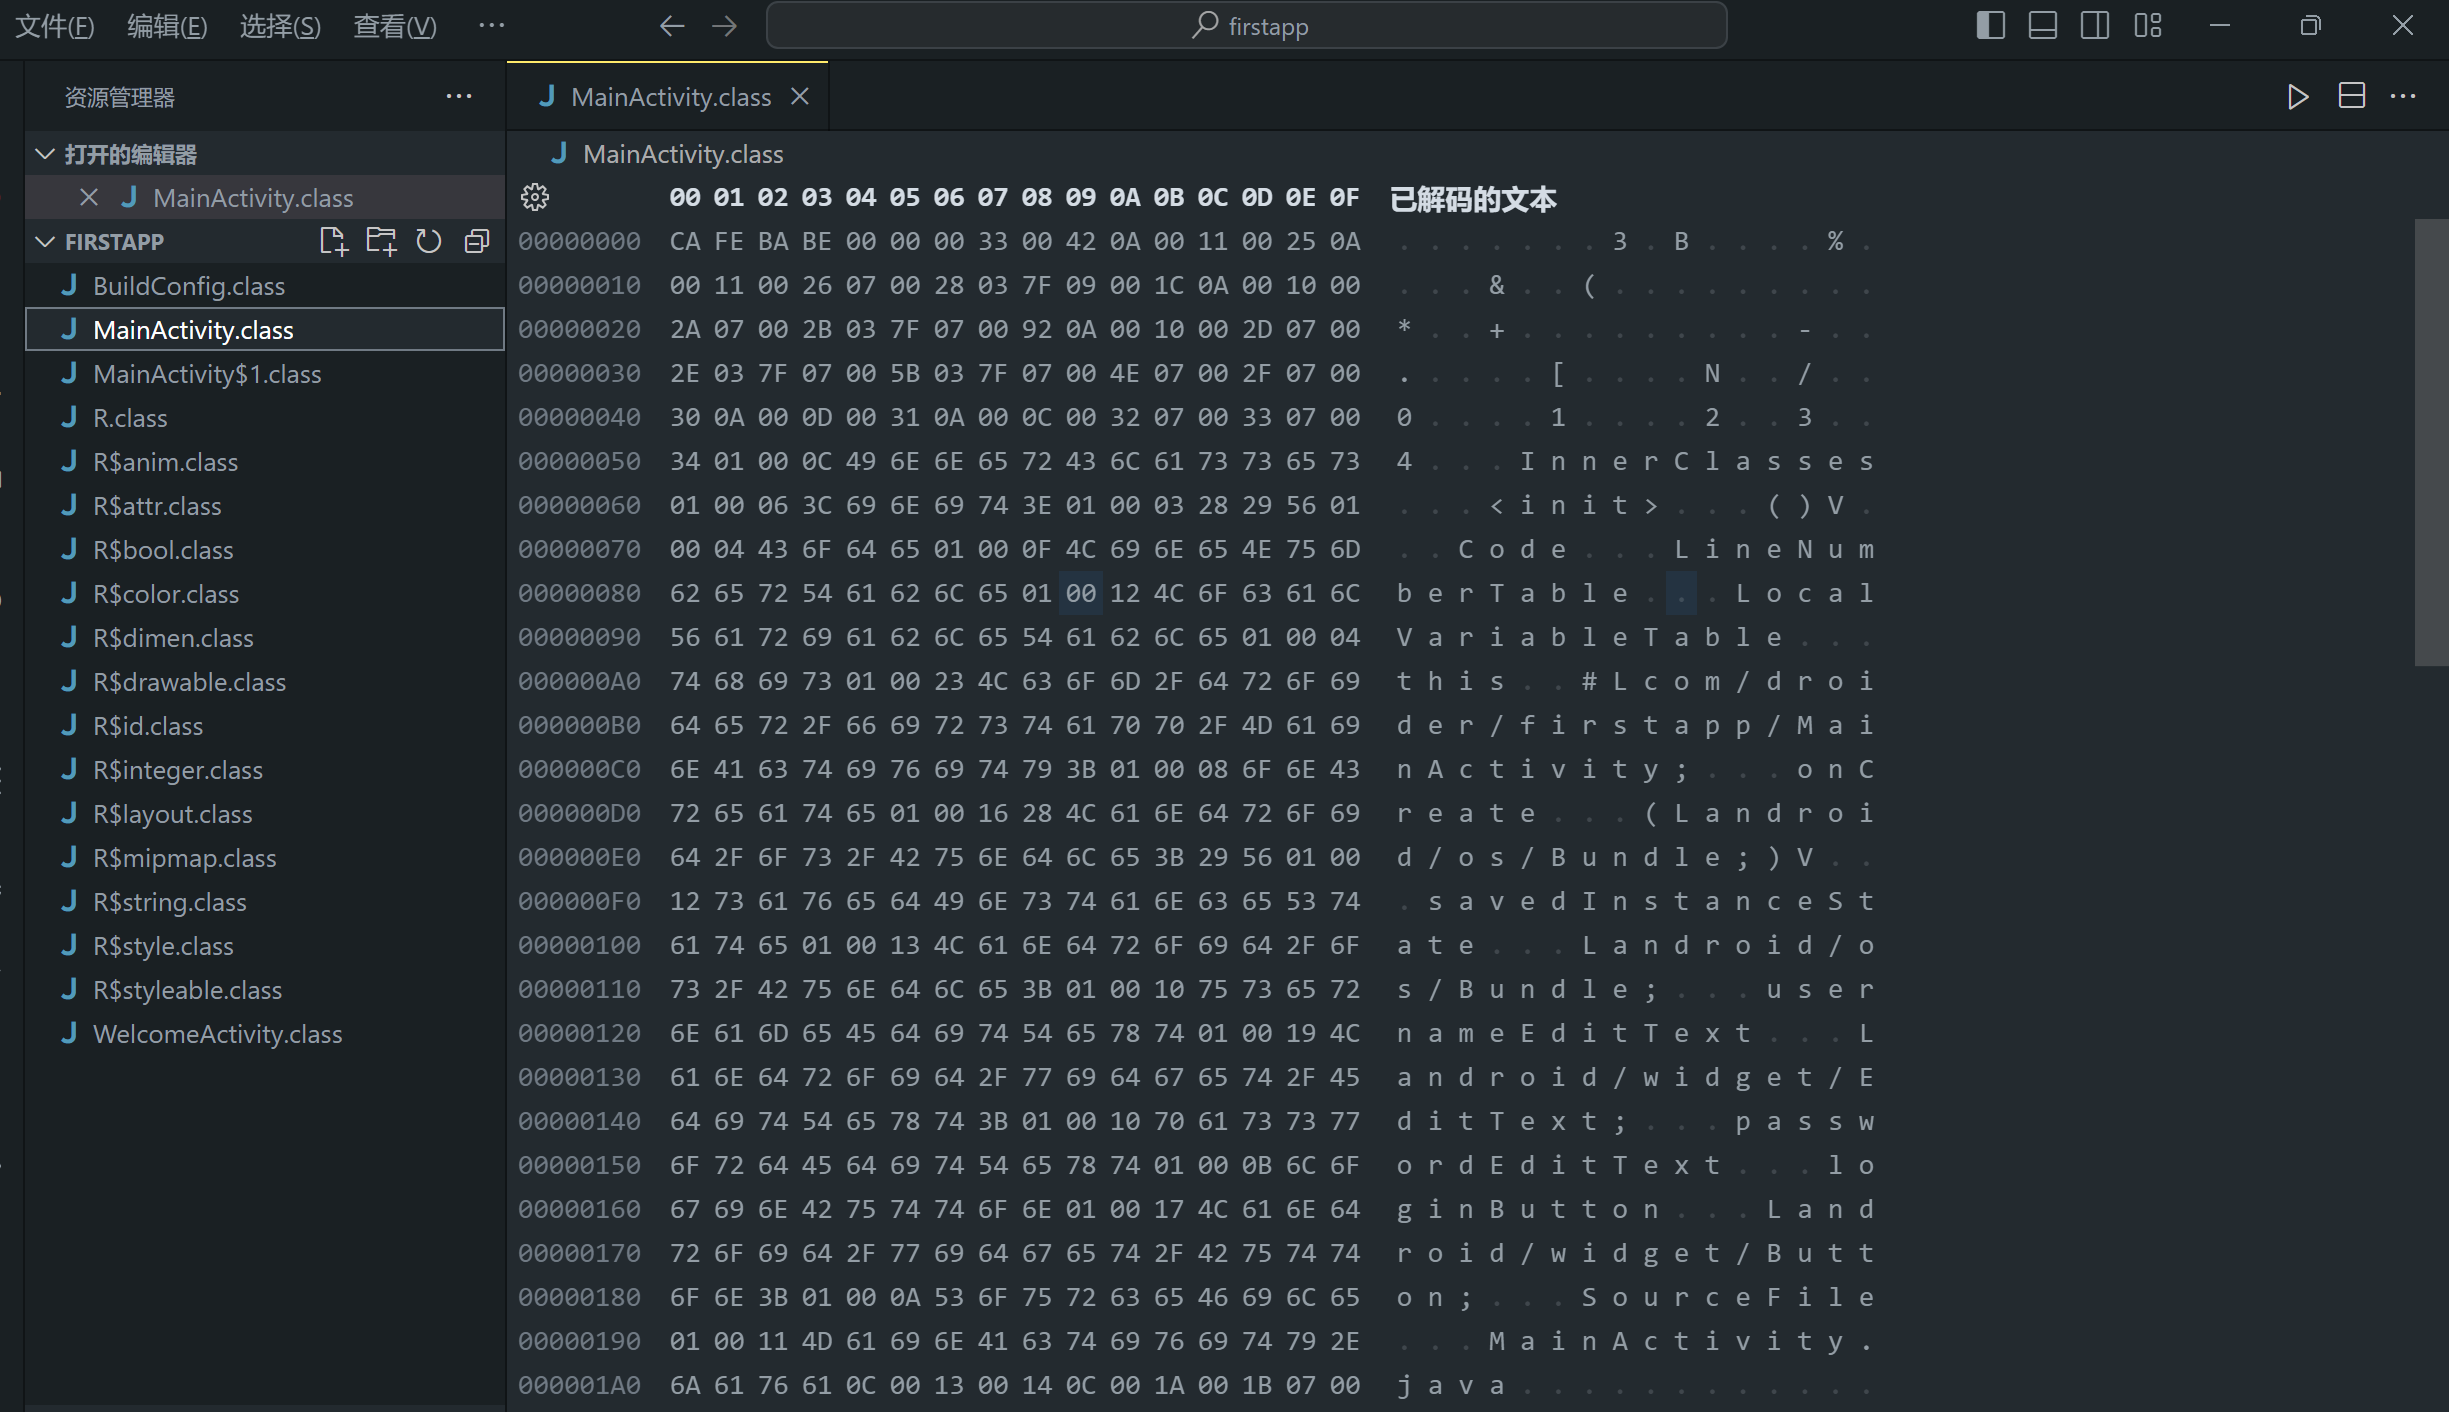This screenshot has height=1412, width=2449.
Task: Open R$styleable.class file
Action: click(265, 990)
